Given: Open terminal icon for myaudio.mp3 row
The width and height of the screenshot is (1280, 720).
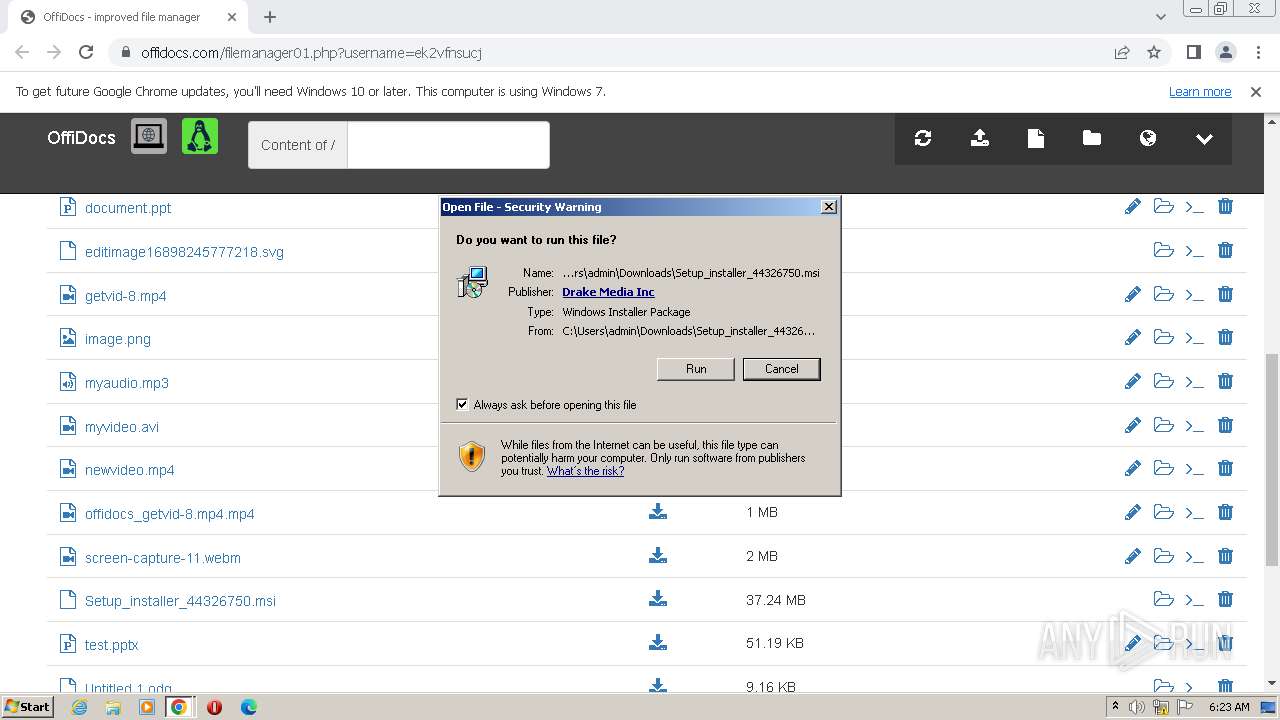Looking at the screenshot, I should point(1194,382).
